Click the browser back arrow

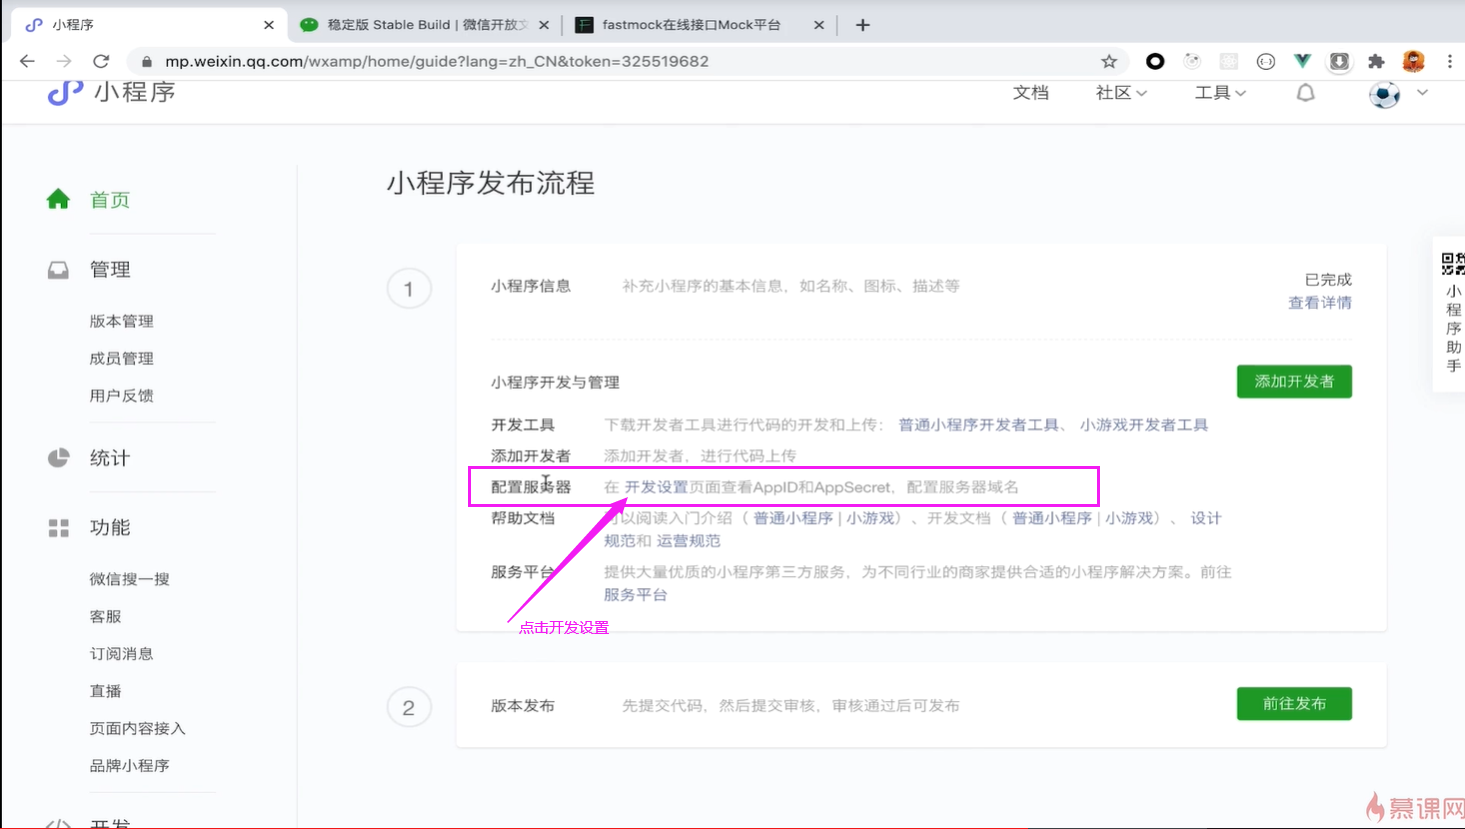[x=27, y=61]
